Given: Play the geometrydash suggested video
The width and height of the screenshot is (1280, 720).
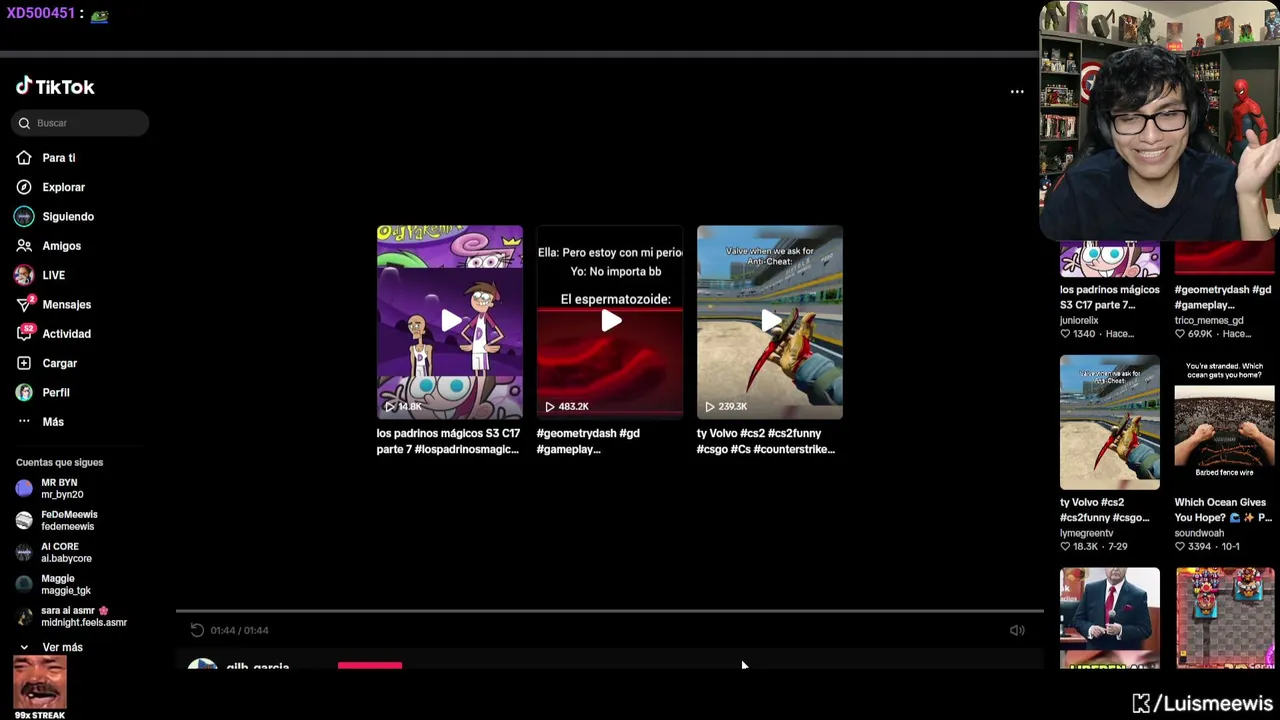Looking at the screenshot, I should click(x=610, y=322).
